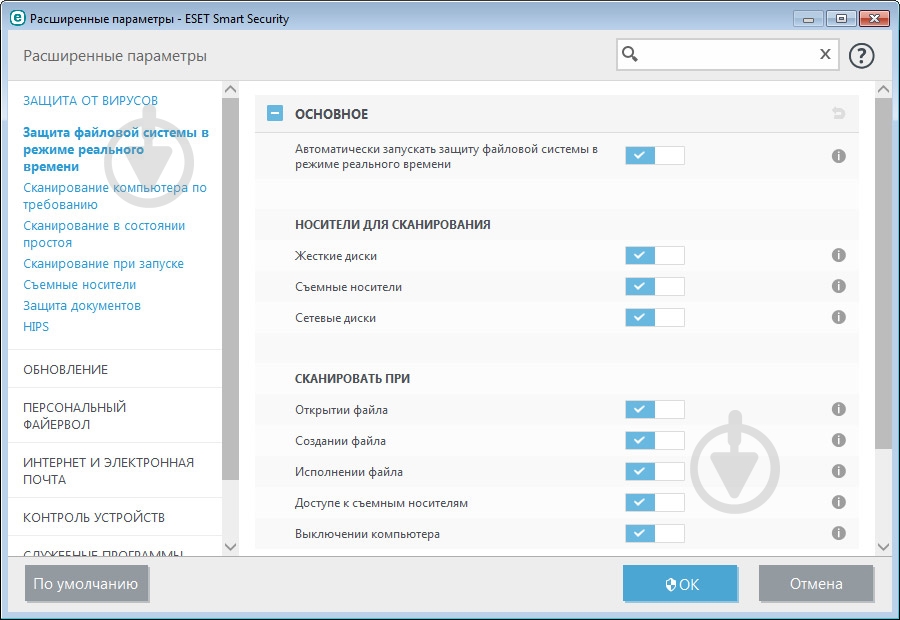The image size is (900, 620).
Task: Confirm settings with the OK button
Action: pos(680,584)
